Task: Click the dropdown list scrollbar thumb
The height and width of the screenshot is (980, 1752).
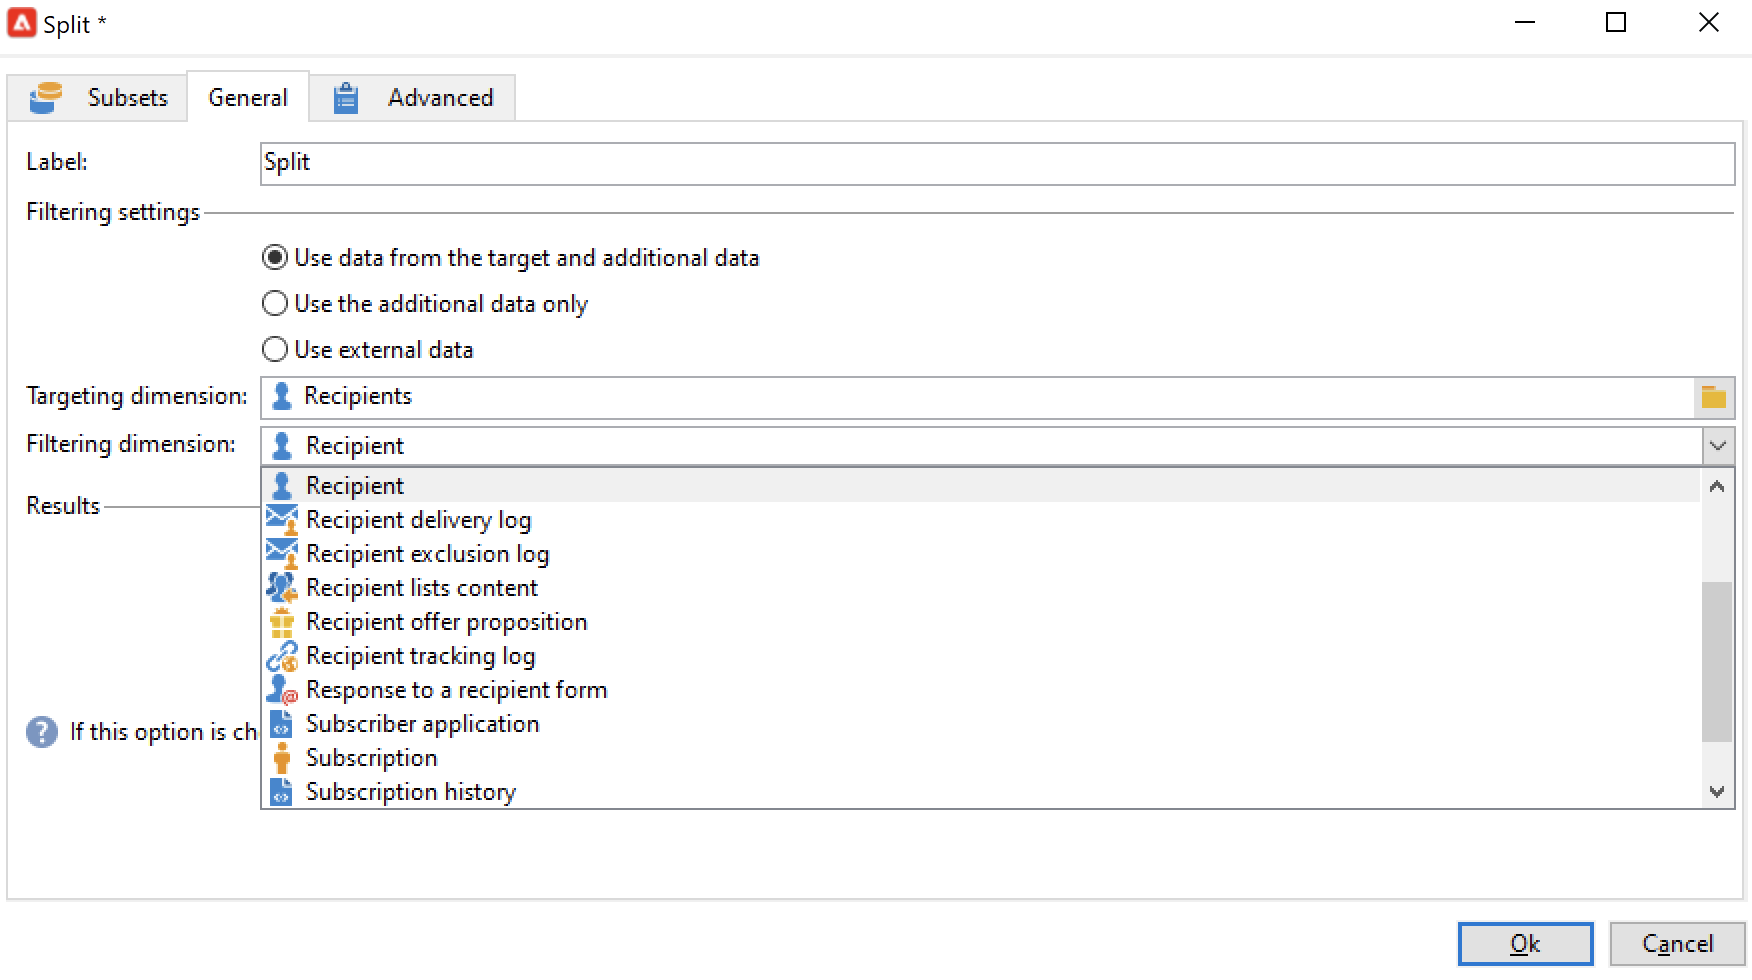Action: (1717, 660)
